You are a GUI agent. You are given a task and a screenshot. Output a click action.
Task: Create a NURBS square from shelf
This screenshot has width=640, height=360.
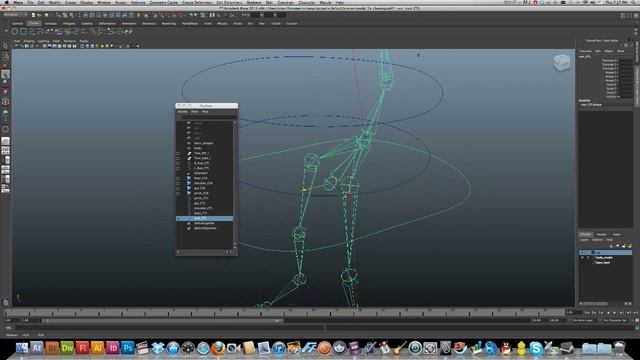tap(23, 31)
